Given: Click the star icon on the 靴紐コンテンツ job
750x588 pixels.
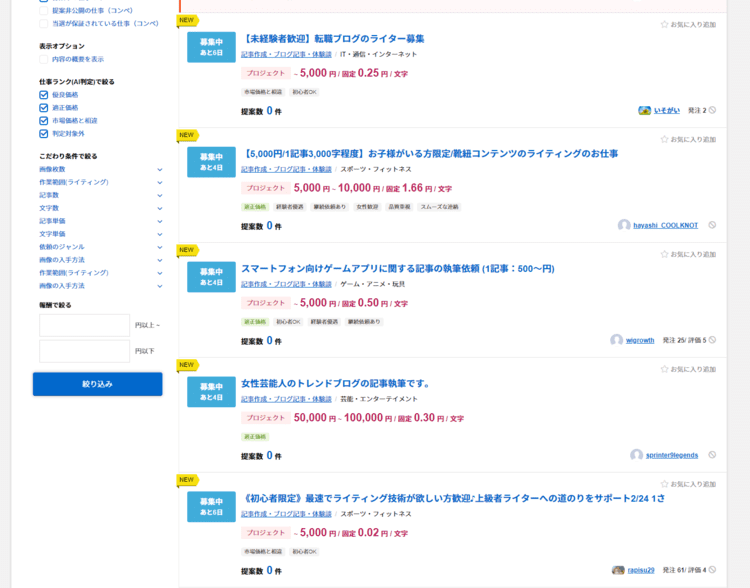Looking at the screenshot, I should point(664,139).
